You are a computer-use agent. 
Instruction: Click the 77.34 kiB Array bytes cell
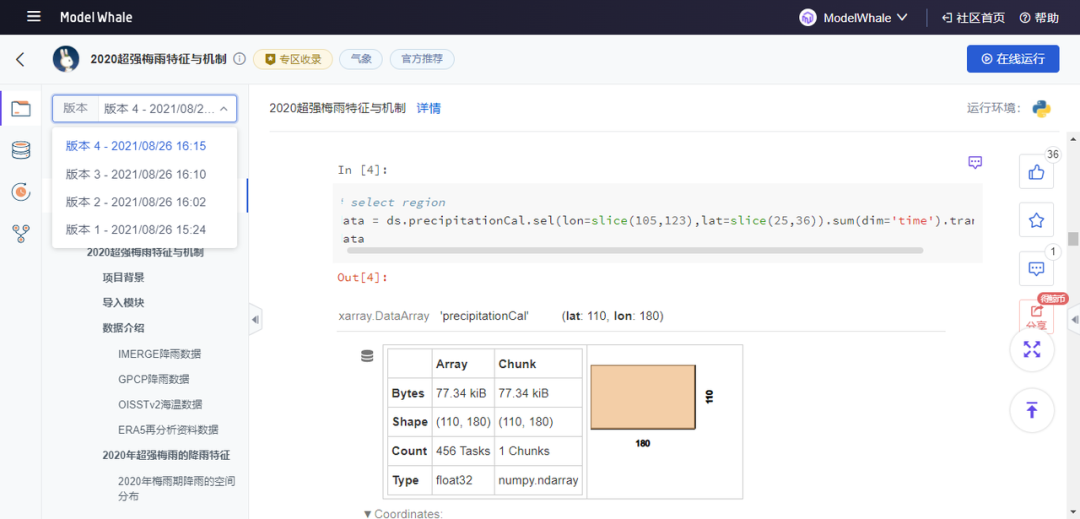pos(461,394)
